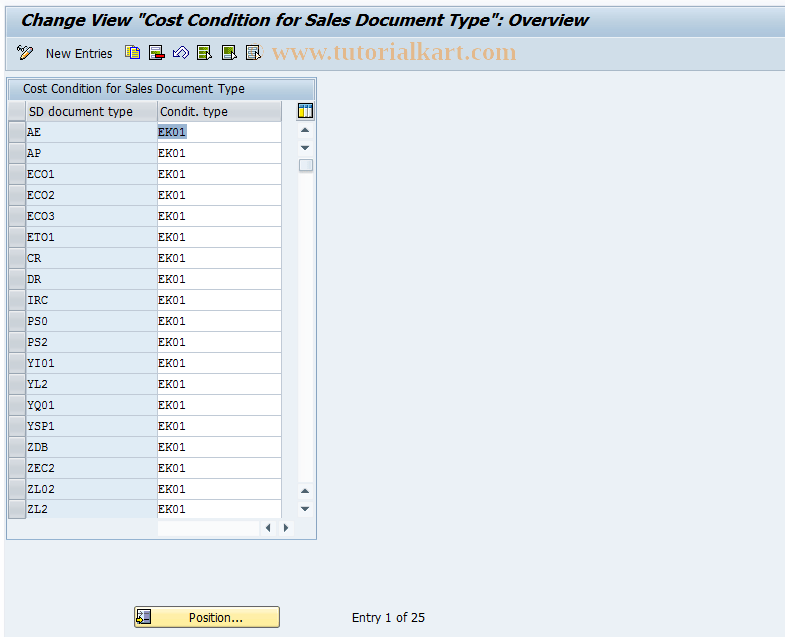Click the condition type field for AP
Screen dimensions: 785x637
(x=219, y=153)
